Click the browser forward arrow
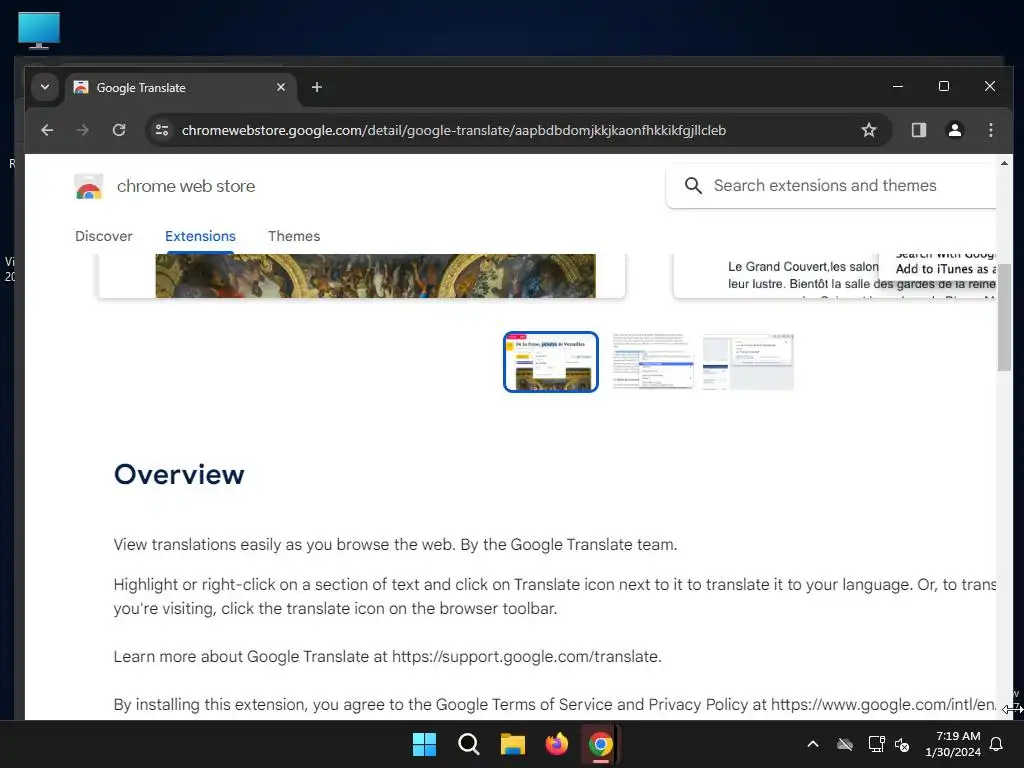Viewport: 1024px width, 768px height. (x=82, y=130)
